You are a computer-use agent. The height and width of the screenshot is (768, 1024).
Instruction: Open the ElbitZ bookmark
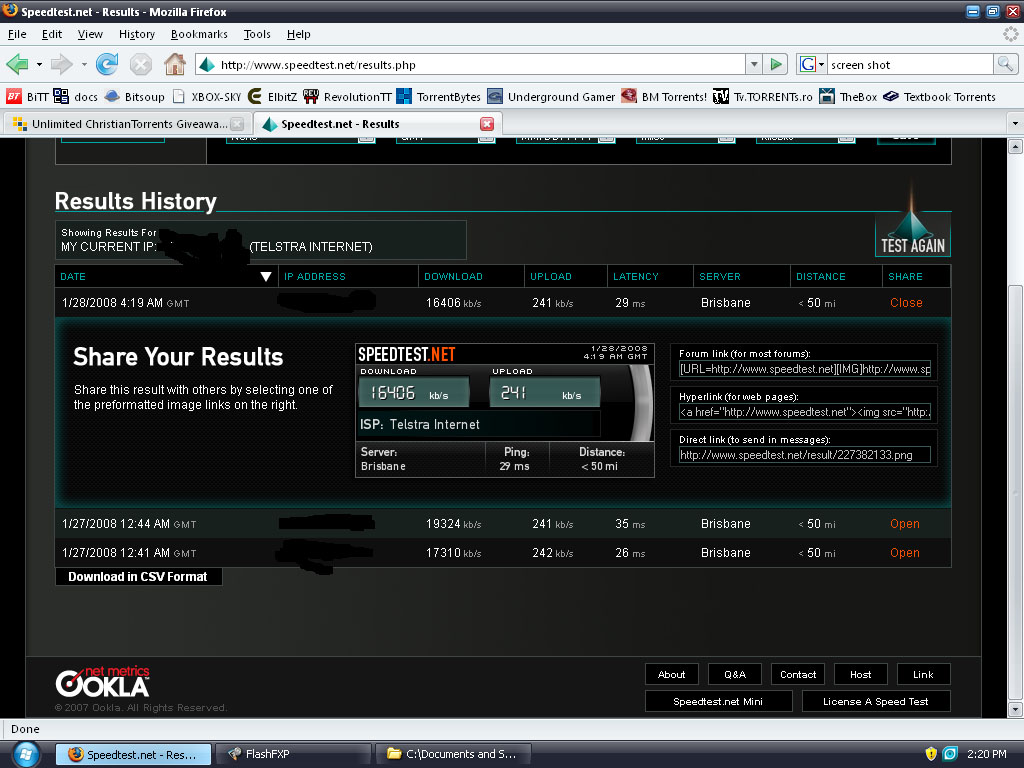pyautogui.click(x=273, y=97)
